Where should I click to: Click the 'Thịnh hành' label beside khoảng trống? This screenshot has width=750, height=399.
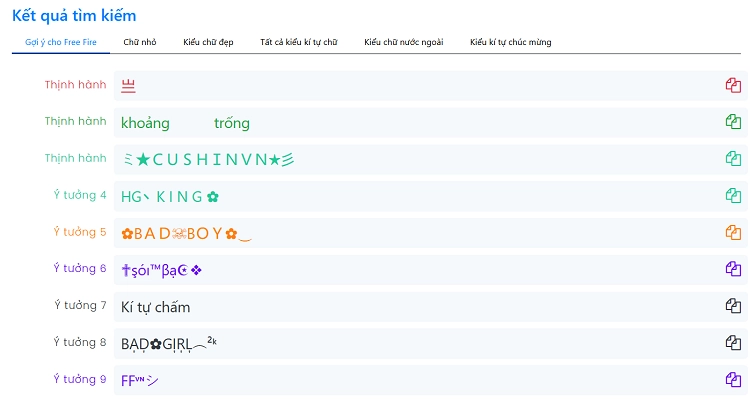pos(76,122)
